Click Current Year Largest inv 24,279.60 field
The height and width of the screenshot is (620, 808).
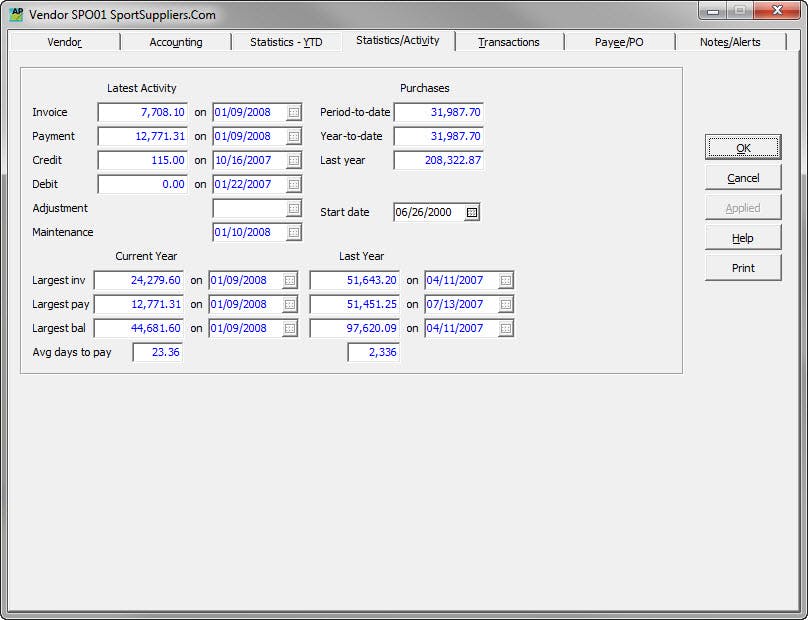point(139,280)
